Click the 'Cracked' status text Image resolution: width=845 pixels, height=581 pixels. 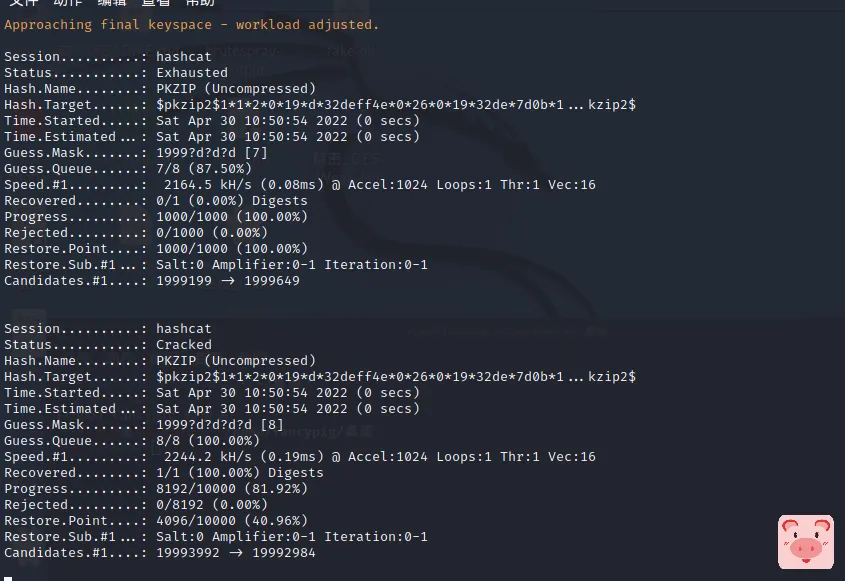184,344
